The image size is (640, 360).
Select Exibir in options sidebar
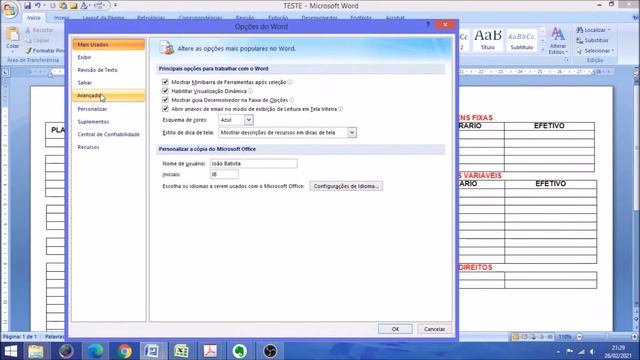[x=109, y=57]
